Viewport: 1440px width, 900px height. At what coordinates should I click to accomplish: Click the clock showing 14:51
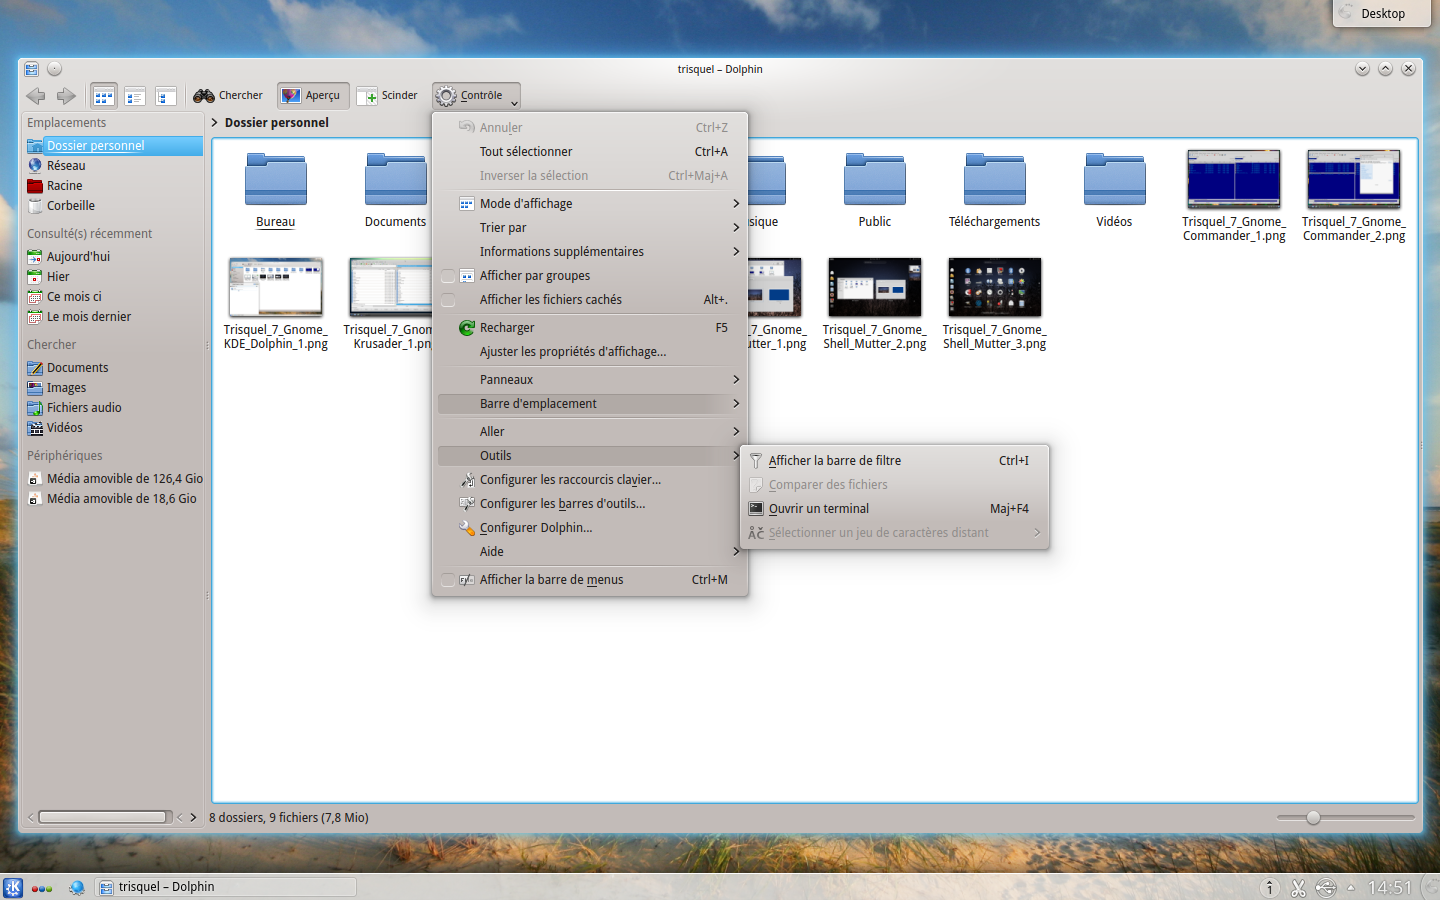point(1390,887)
